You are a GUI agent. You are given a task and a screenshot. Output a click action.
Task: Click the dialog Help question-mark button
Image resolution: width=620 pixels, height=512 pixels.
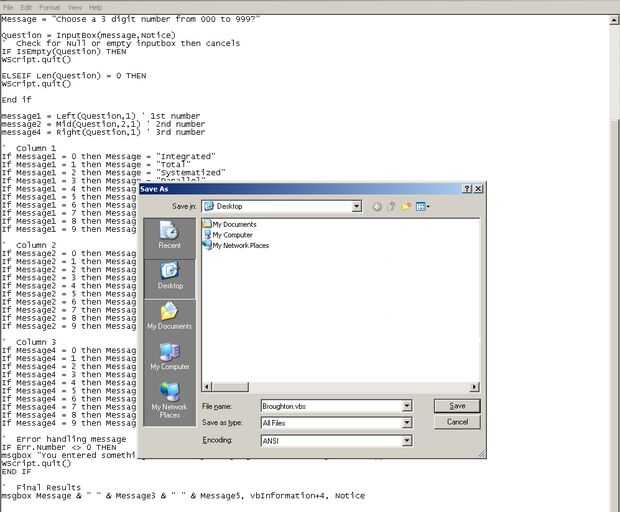click(467, 189)
